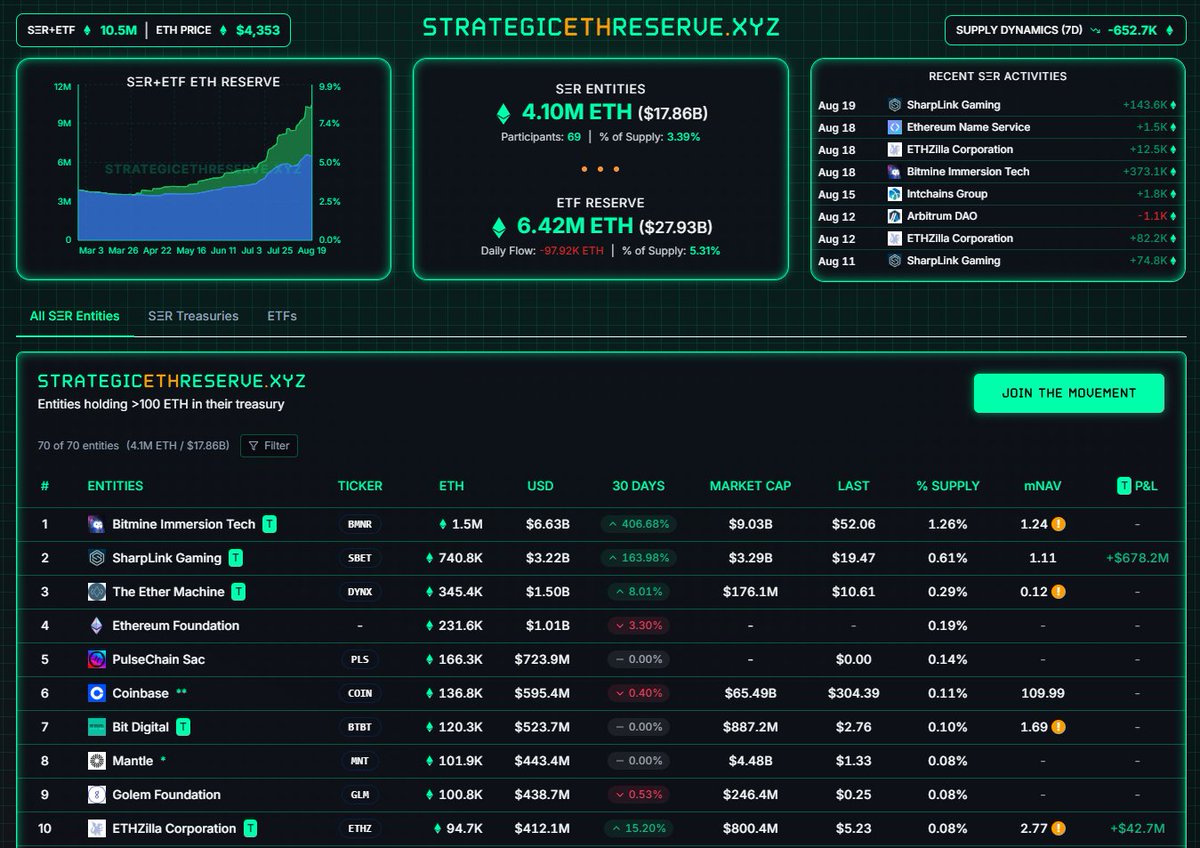Click the warning icon next to mNAV 2.77
The width and height of the screenshot is (1200, 848).
tap(1058, 828)
